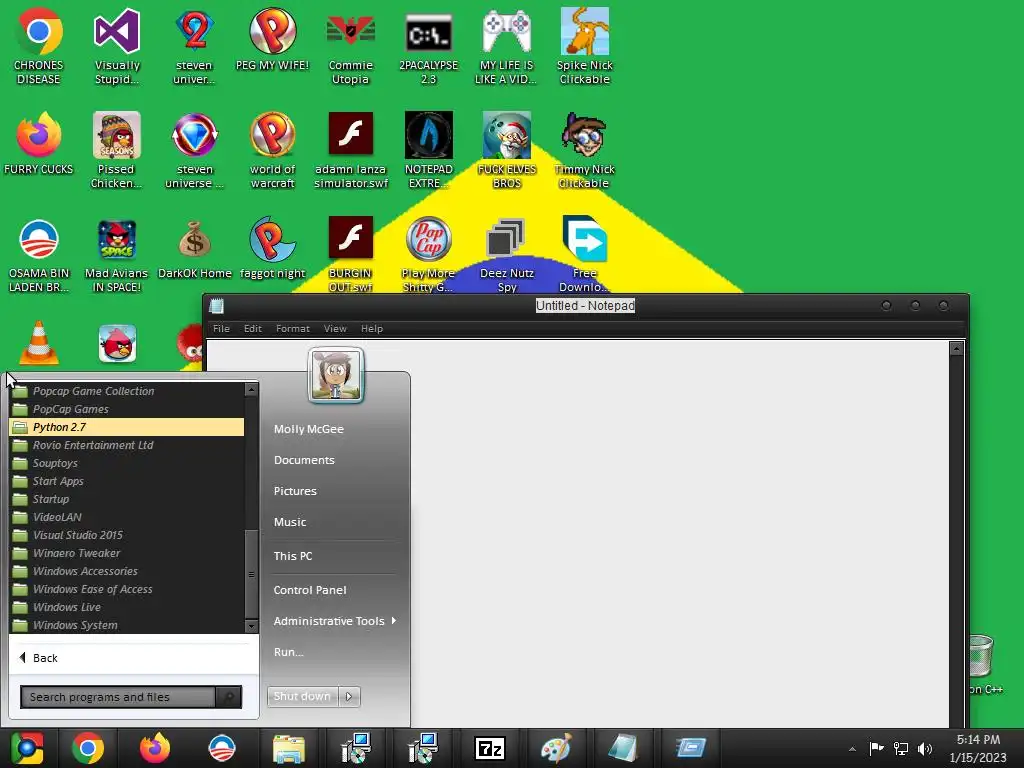1024x768 pixels.
Task: Open Documents from the Start menu
Action: 304,460
